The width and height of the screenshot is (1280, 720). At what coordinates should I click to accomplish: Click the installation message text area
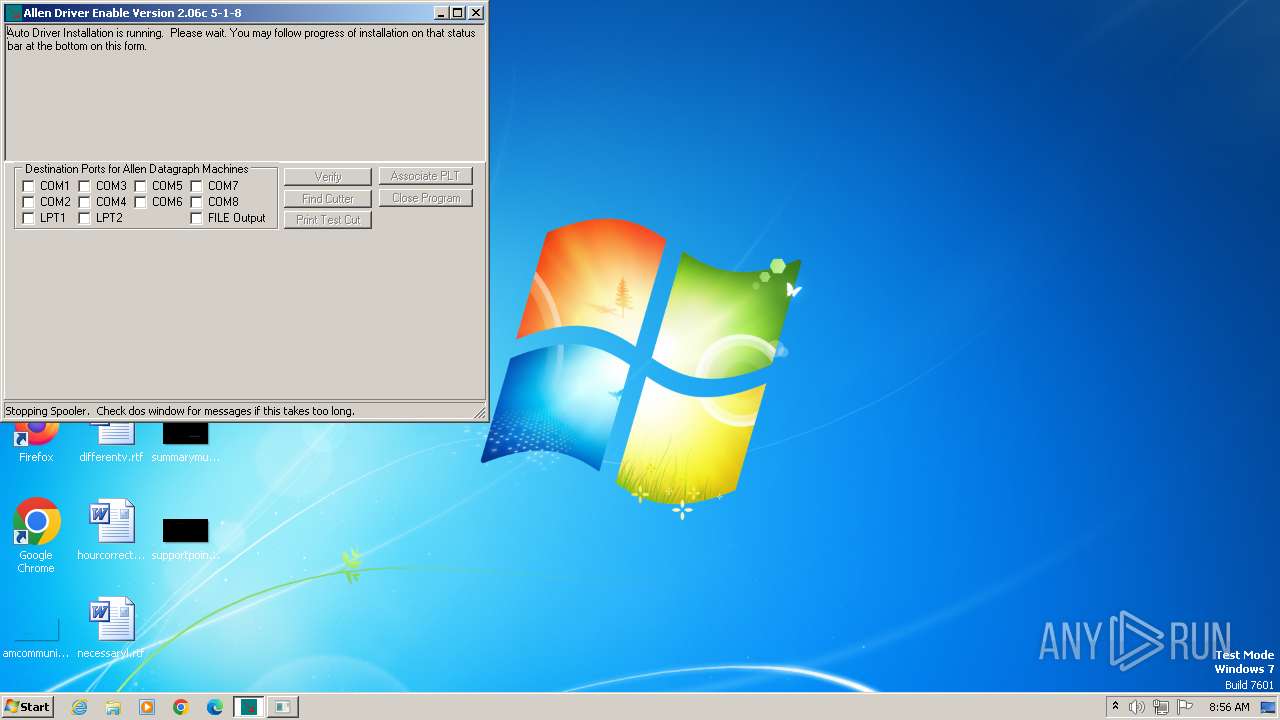click(245, 92)
